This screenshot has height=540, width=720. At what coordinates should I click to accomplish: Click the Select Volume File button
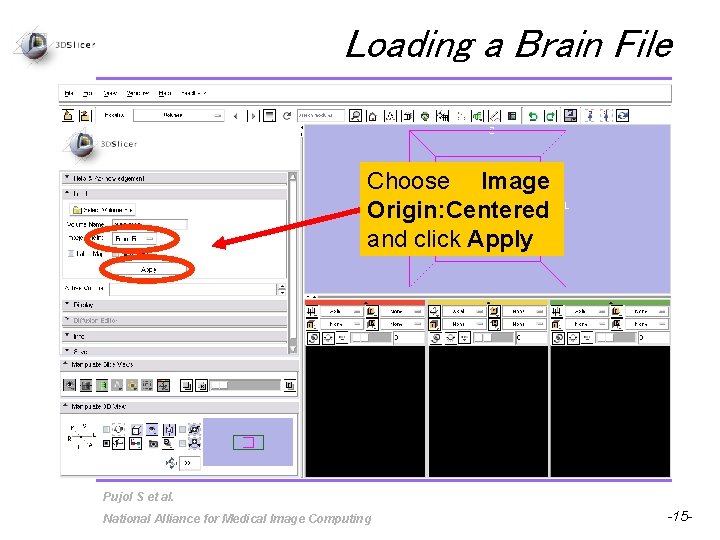pos(102,210)
